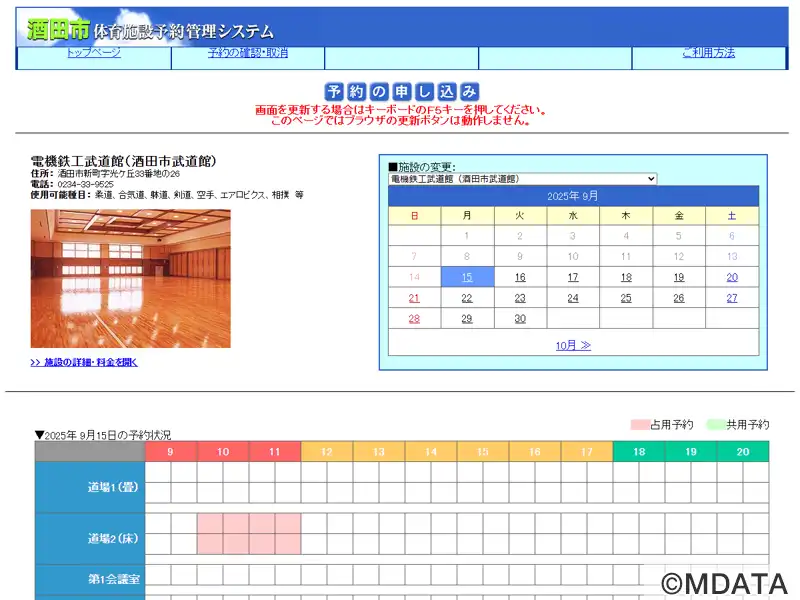The width and height of the screenshot is (800, 600).
Task: Select Saturday September 27 in calendar
Action: [x=732, y=298]
